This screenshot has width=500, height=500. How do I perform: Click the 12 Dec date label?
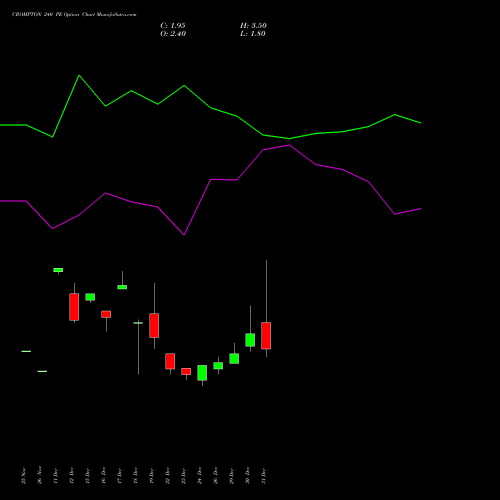(x=71, y=476)
